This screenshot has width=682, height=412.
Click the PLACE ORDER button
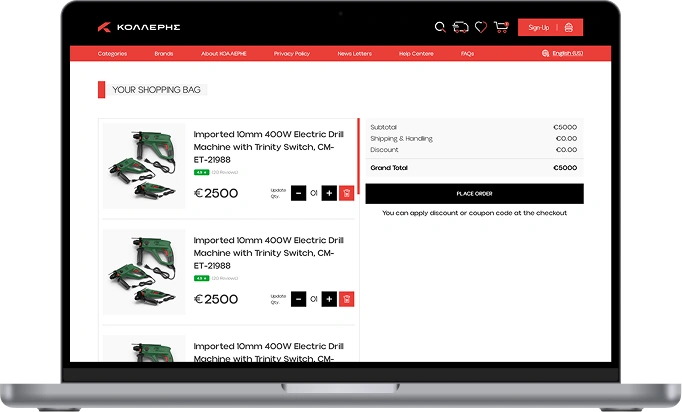tap(475, 194)
